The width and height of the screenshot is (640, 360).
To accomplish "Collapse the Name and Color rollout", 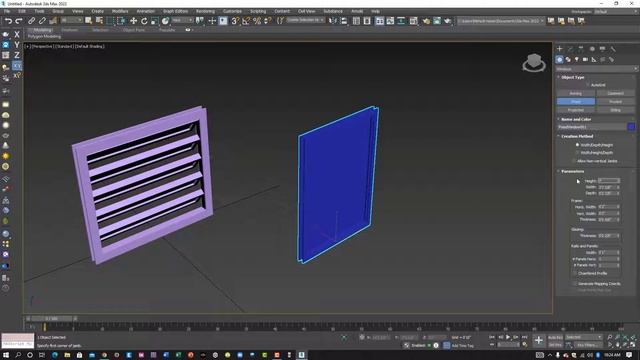I will tap(576, 119).
